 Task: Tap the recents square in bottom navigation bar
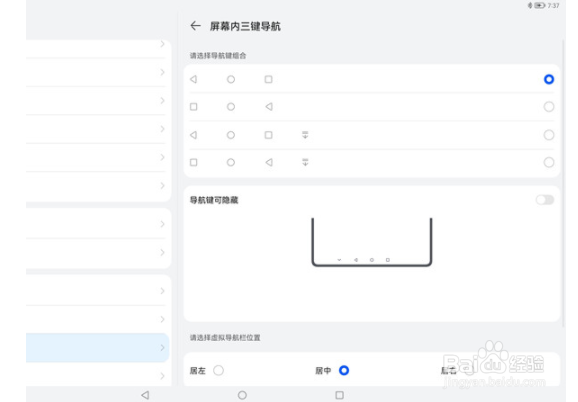coord(340,395)
